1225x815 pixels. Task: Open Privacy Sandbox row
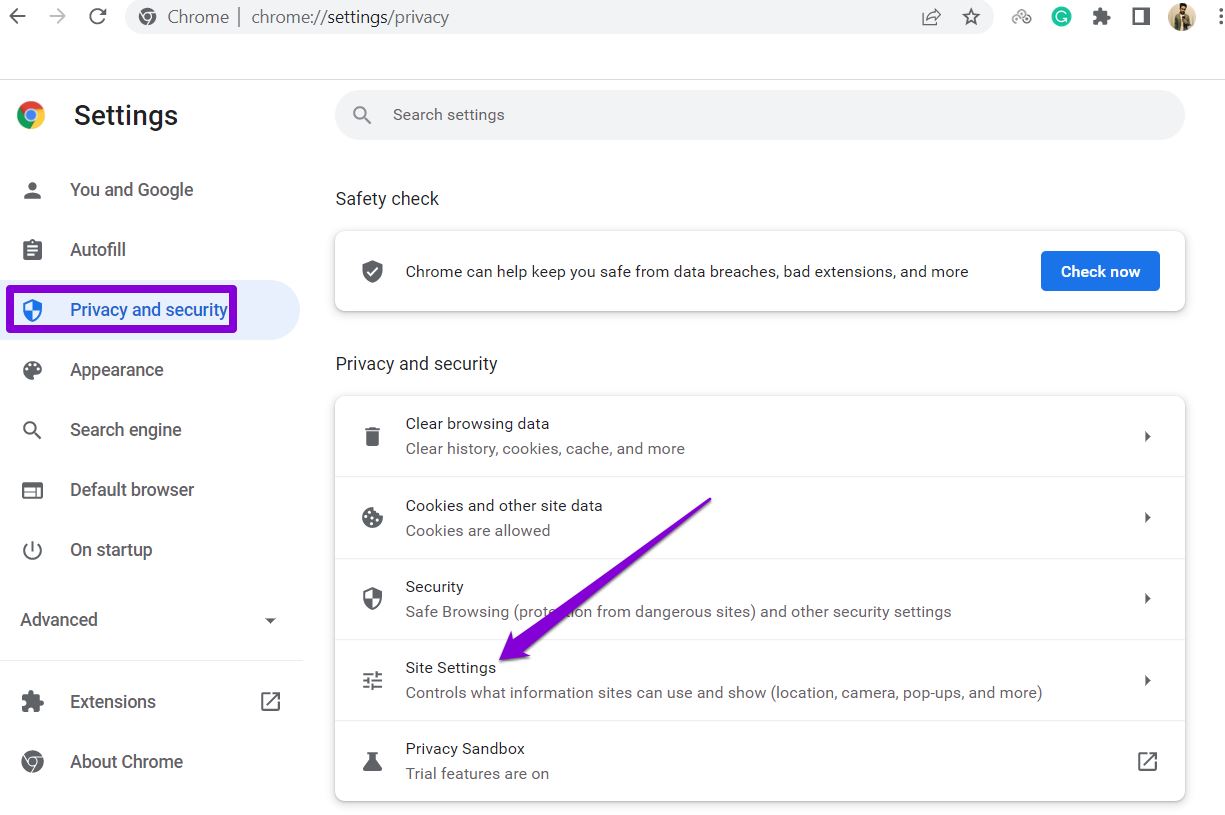point(760,762)
